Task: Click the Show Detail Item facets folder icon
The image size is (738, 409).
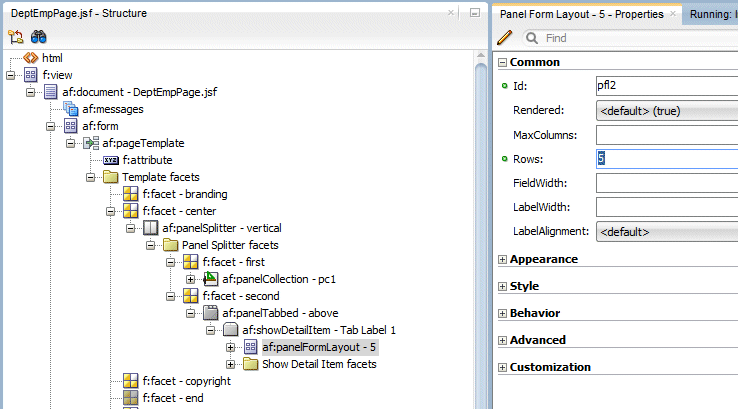Action: 250,364
